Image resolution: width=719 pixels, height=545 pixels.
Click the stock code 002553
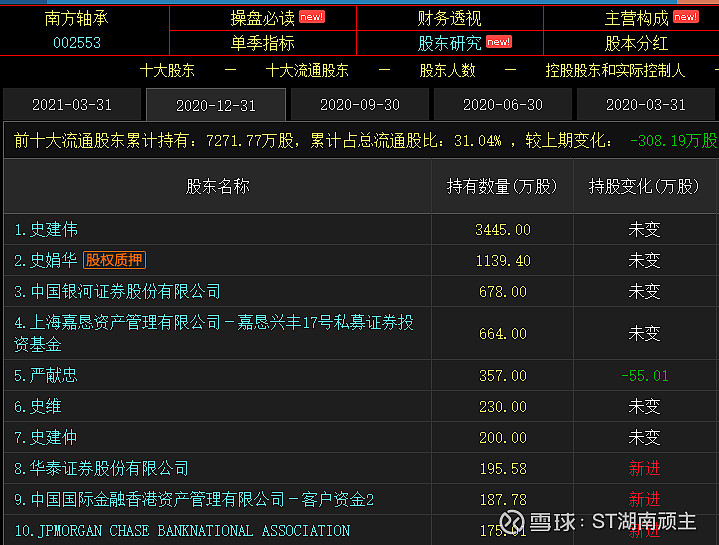pos(77,43)
